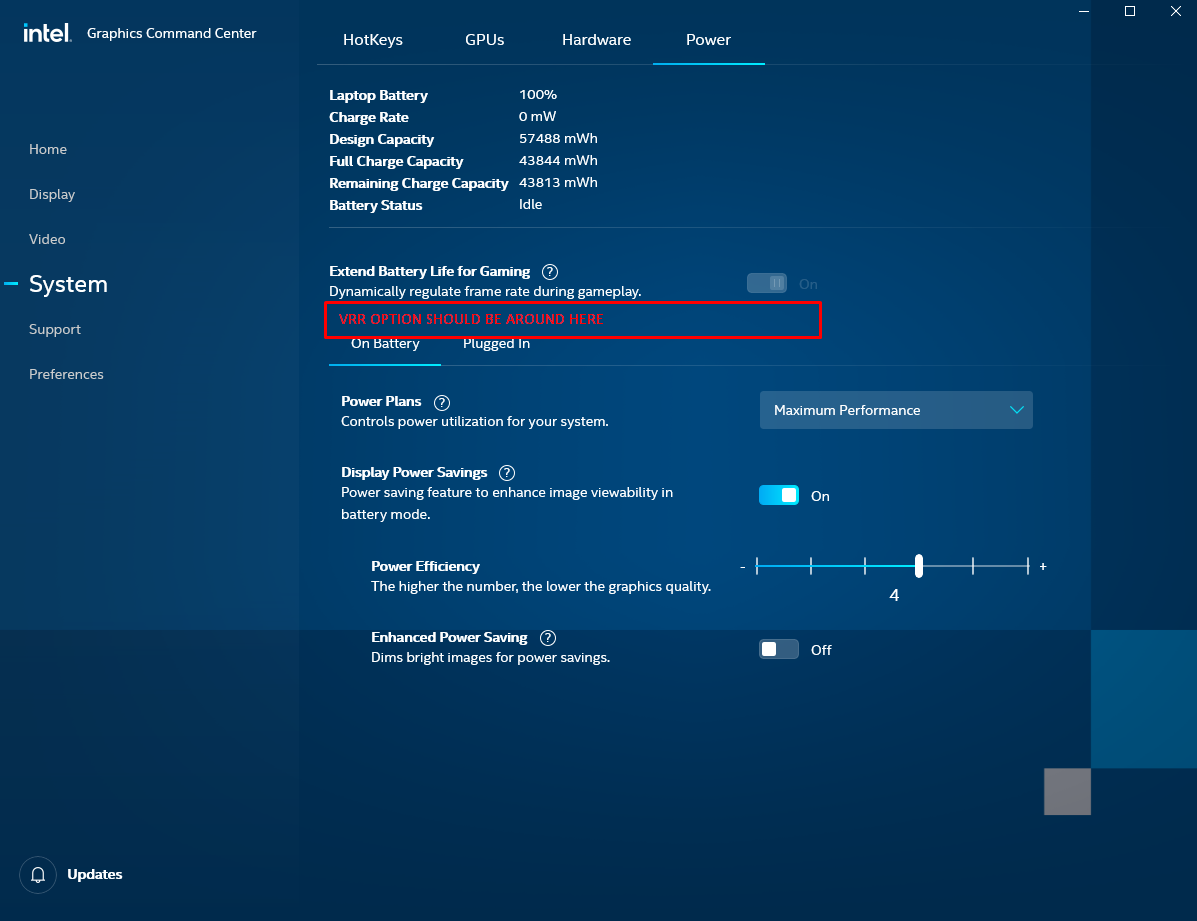Click the Power Plans help icon
The width and height of the screenshot is (1197, 921).
click(441, 402)
